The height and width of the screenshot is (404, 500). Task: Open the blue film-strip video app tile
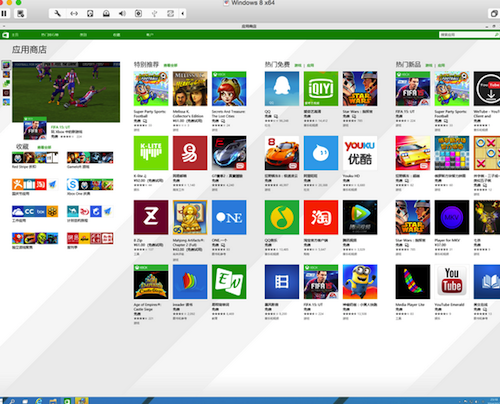282,282
